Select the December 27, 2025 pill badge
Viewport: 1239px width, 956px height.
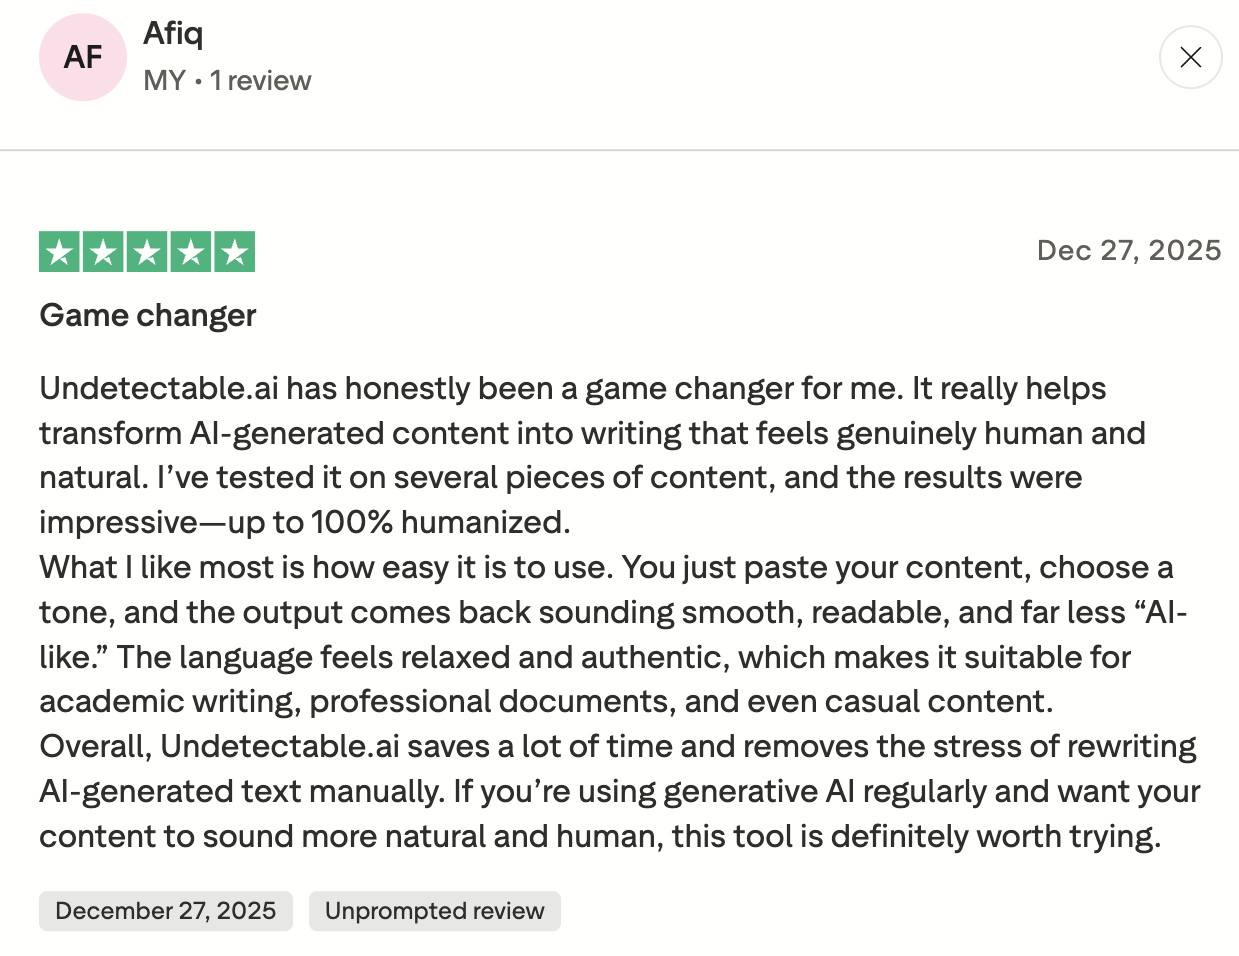[x=166, y=911]
